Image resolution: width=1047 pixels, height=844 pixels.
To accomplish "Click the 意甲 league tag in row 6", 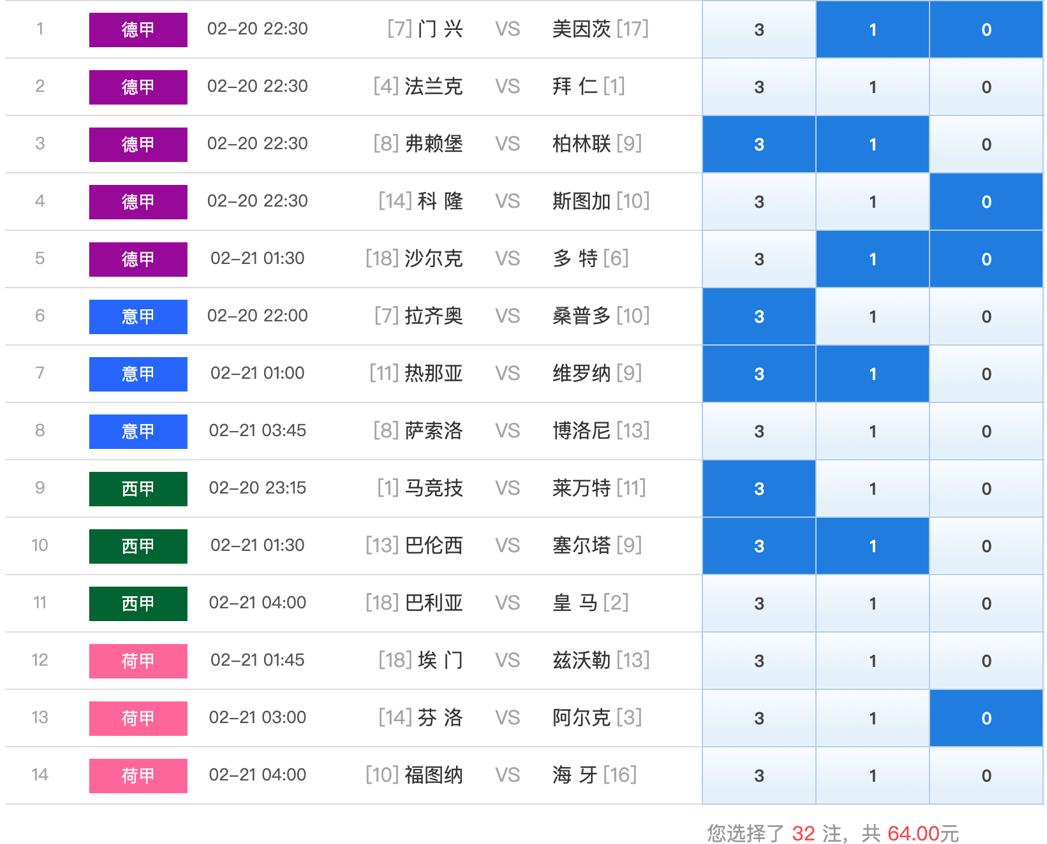I will (138, 316).
